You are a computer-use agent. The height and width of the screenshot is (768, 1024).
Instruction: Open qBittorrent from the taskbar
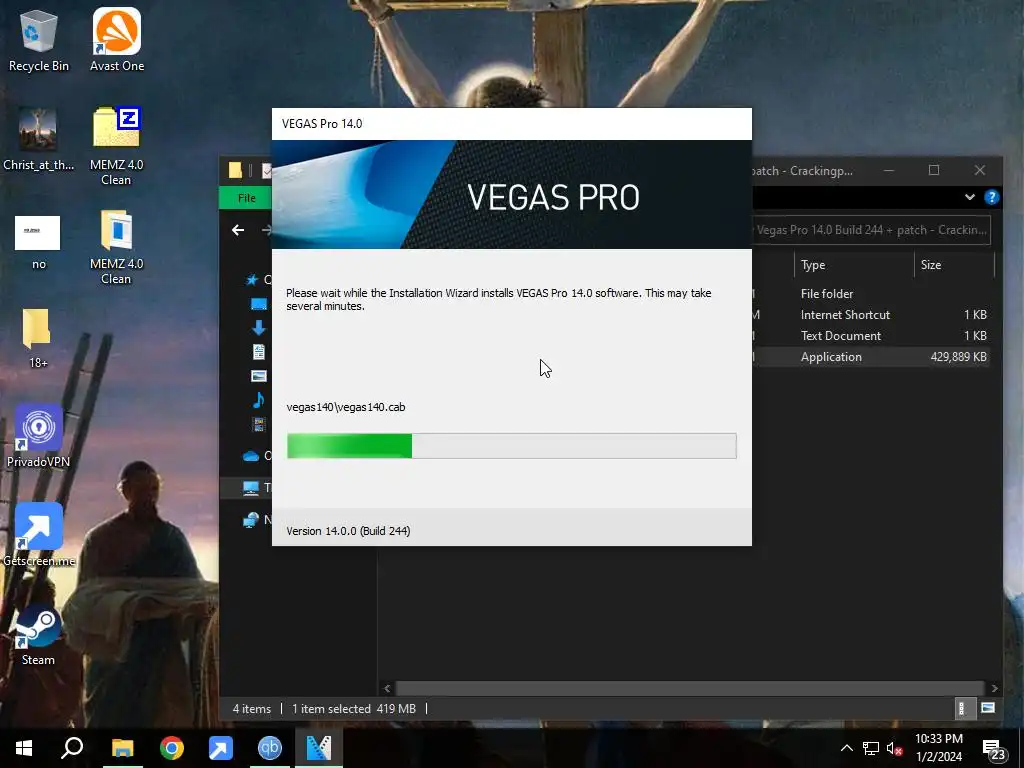click(270, 748)
